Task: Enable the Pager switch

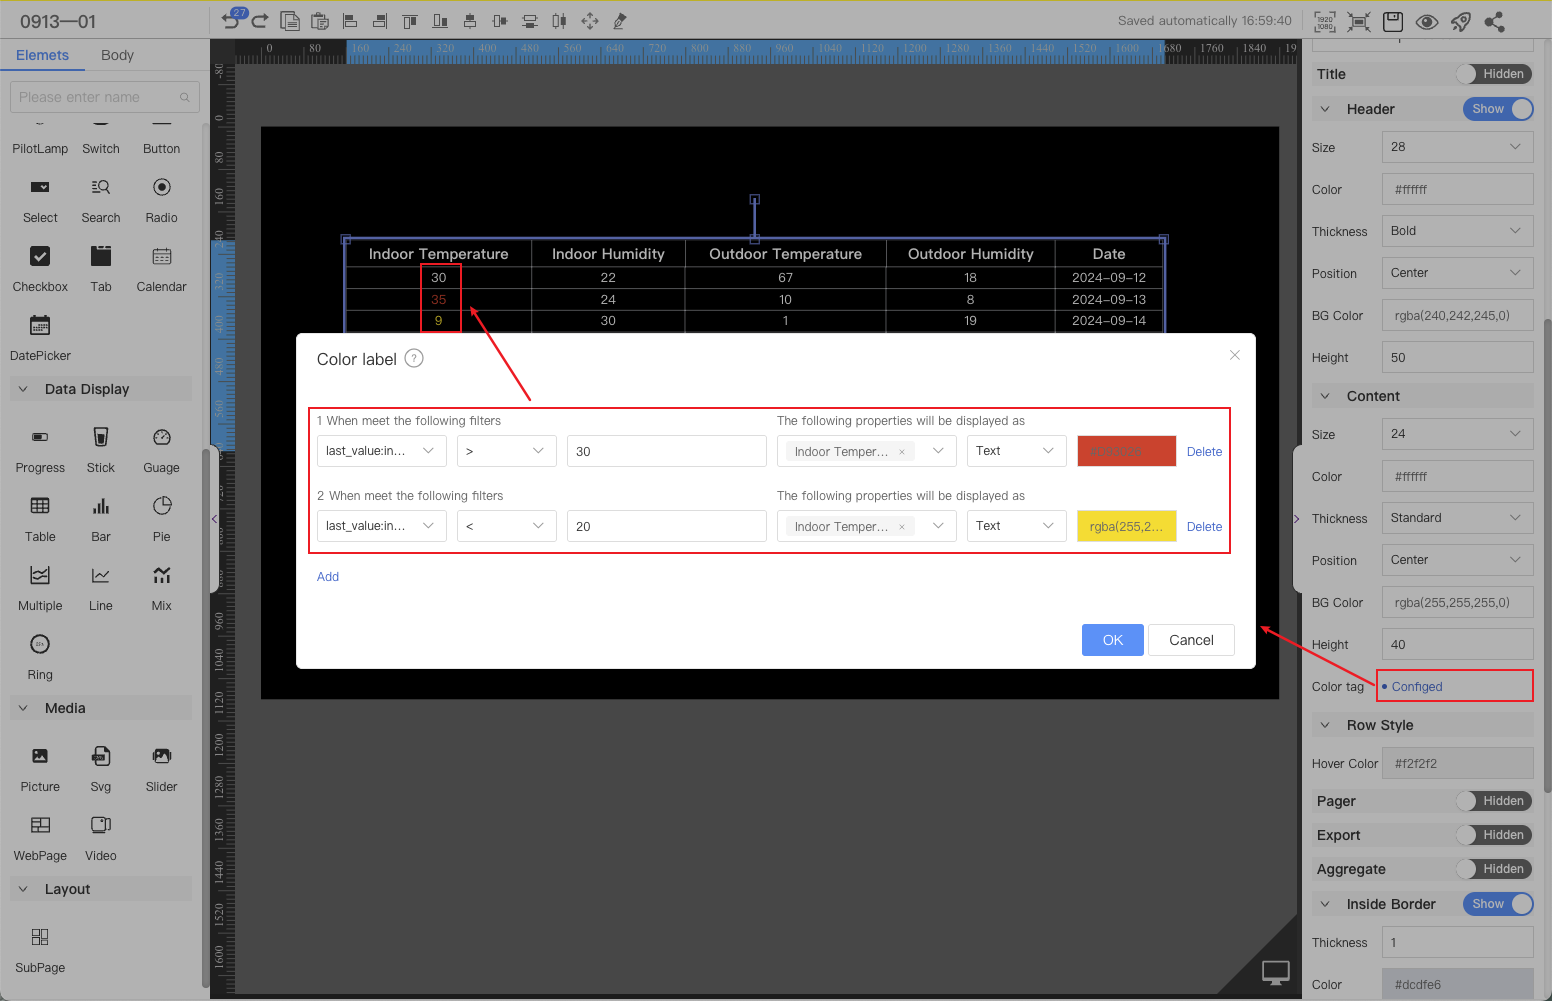Action: 1494,801
